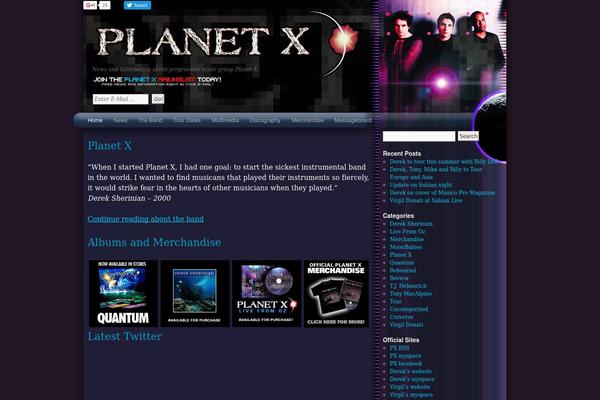This screenshot has height=400, width=600.
Task: Open the Multimedia navigation item
Action: [225, 120]
